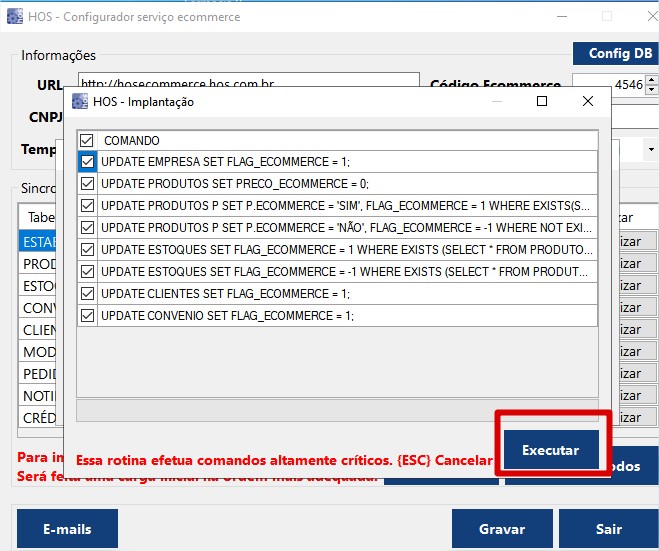Toggle UPDATE PRODUTOS P ECOMMERCE = 'NÃO' checkbox
This screenshot has width=659, height=551.
pyautogui.click(x=88, y=227)
